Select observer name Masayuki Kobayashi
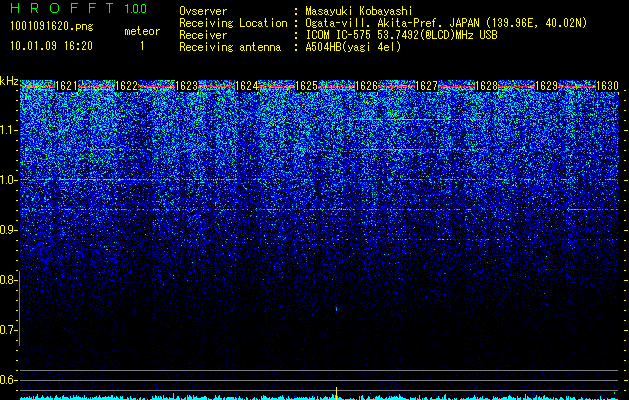Screen dimensions: 629x400 [x=359, y=11]
